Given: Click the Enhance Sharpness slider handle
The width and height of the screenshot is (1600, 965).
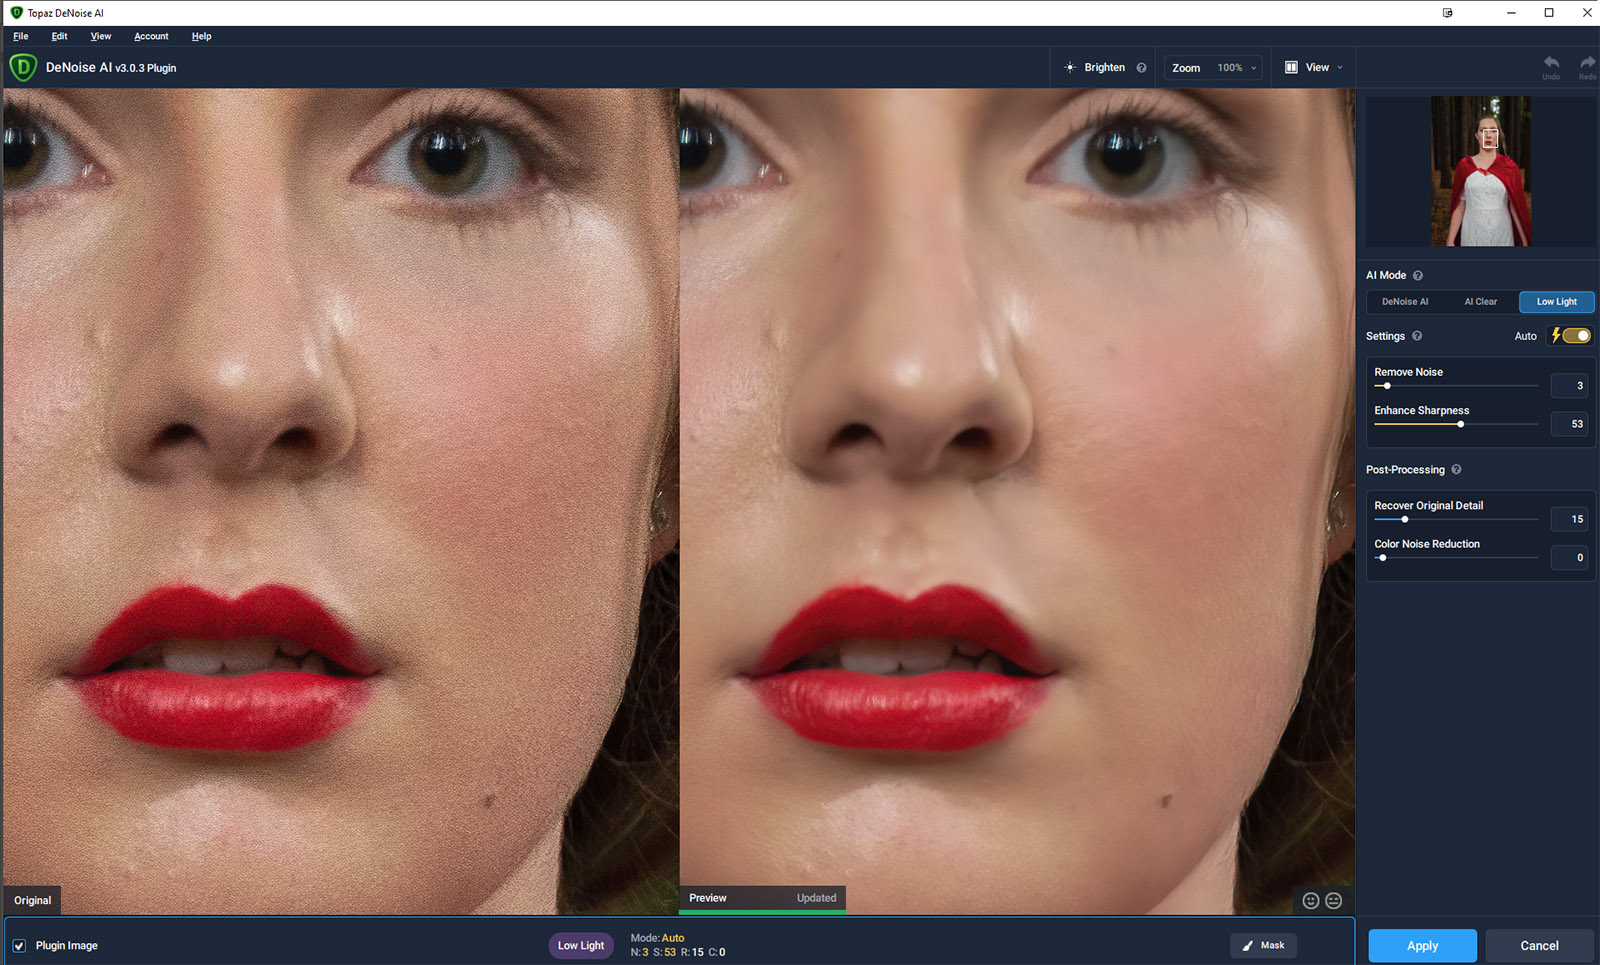Looking at the screenshot, I should pos(1461,425).
